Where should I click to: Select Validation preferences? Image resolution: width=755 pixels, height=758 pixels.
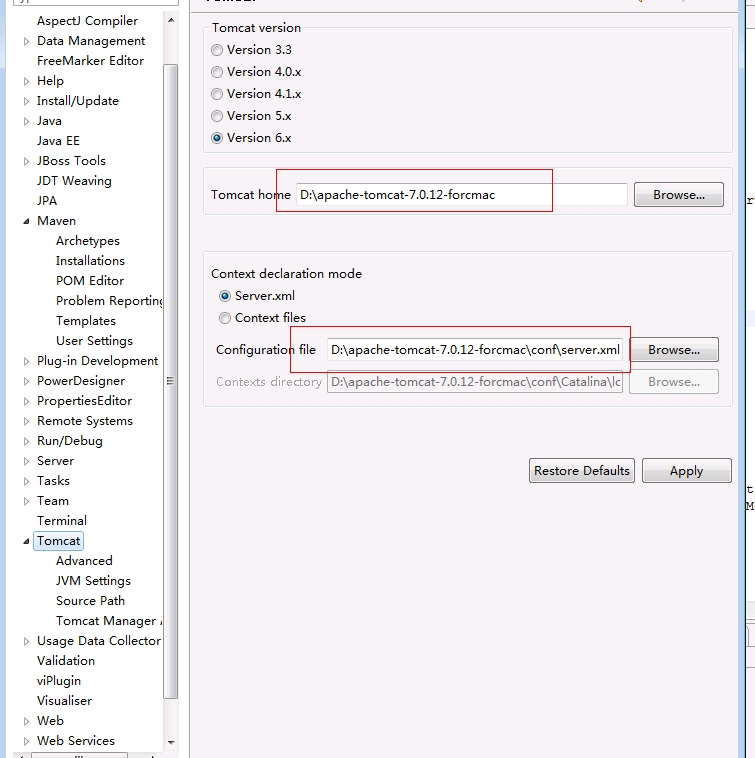point(66,661)
